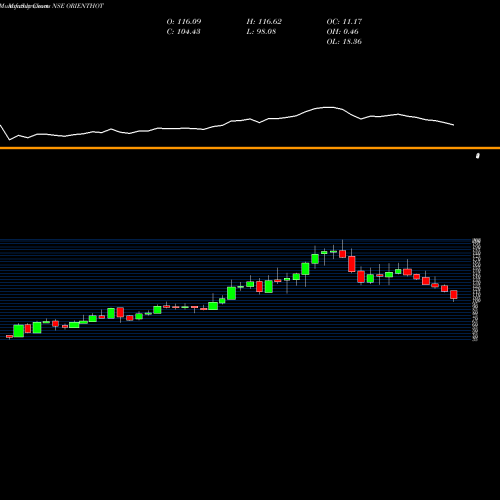
Task: Select the high value H: 116.62
Action: [x=264, y=22]
